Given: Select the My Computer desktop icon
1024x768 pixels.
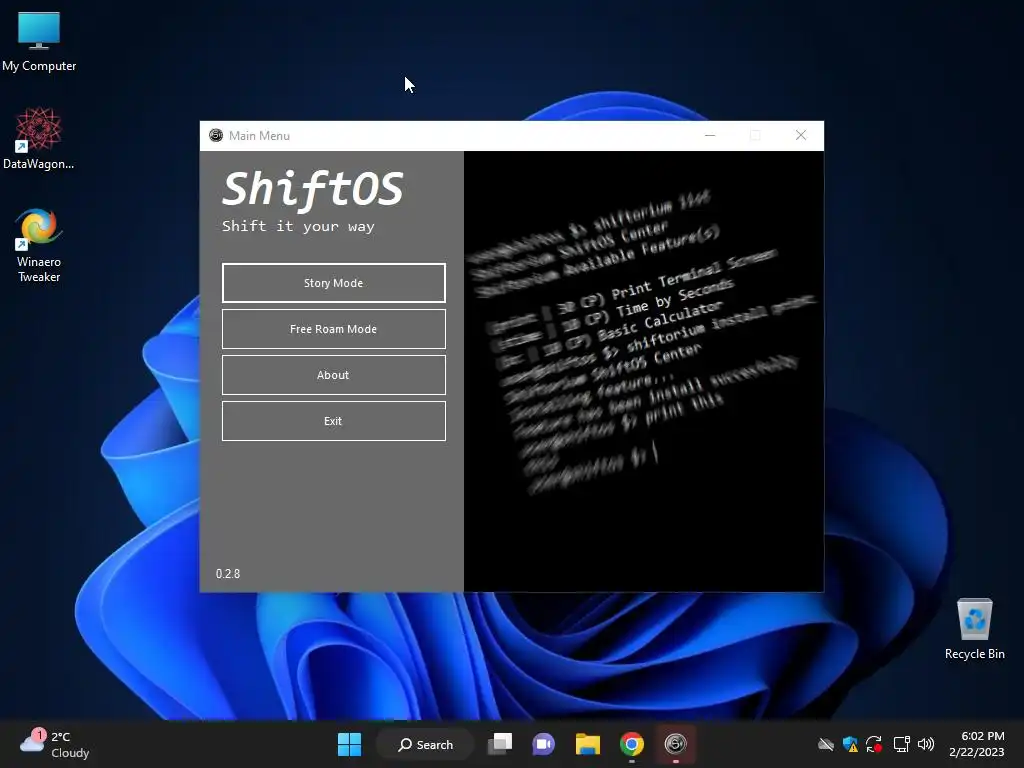Looking at the screenshot, I should [39, 41].
